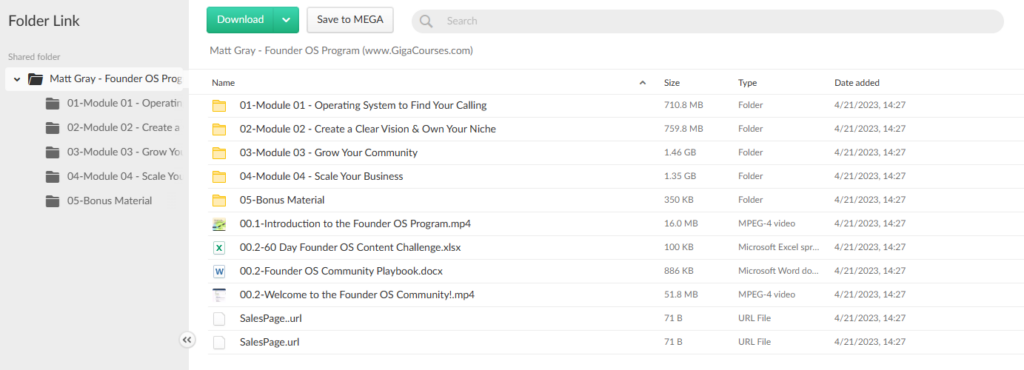Click the search magnifier icon
Viewport: 1024px width, 370px height.
[x=426, y=21]
